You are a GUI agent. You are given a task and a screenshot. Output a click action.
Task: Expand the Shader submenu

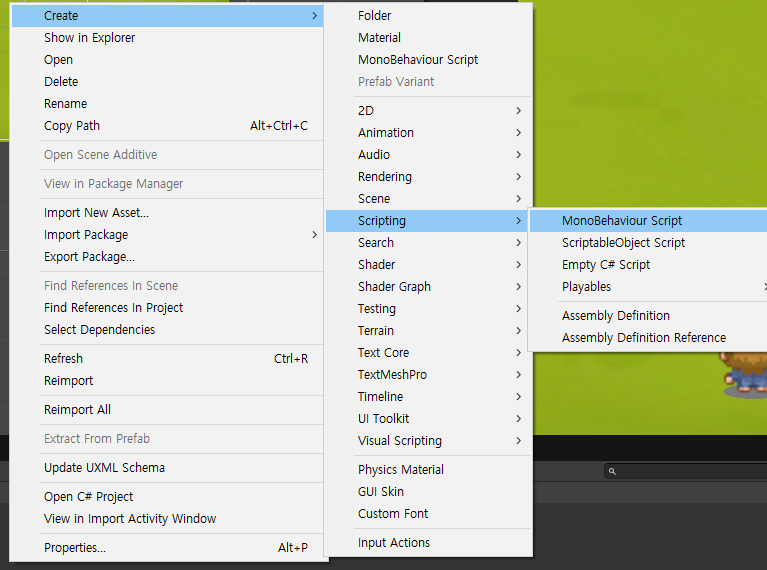click(x=429, y=265)
